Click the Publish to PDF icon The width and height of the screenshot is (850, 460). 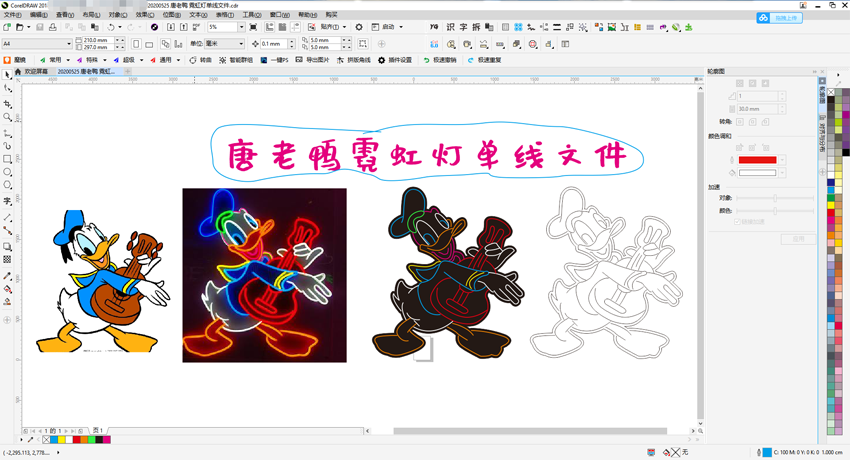pyautogui.click(x=196, y=27)
